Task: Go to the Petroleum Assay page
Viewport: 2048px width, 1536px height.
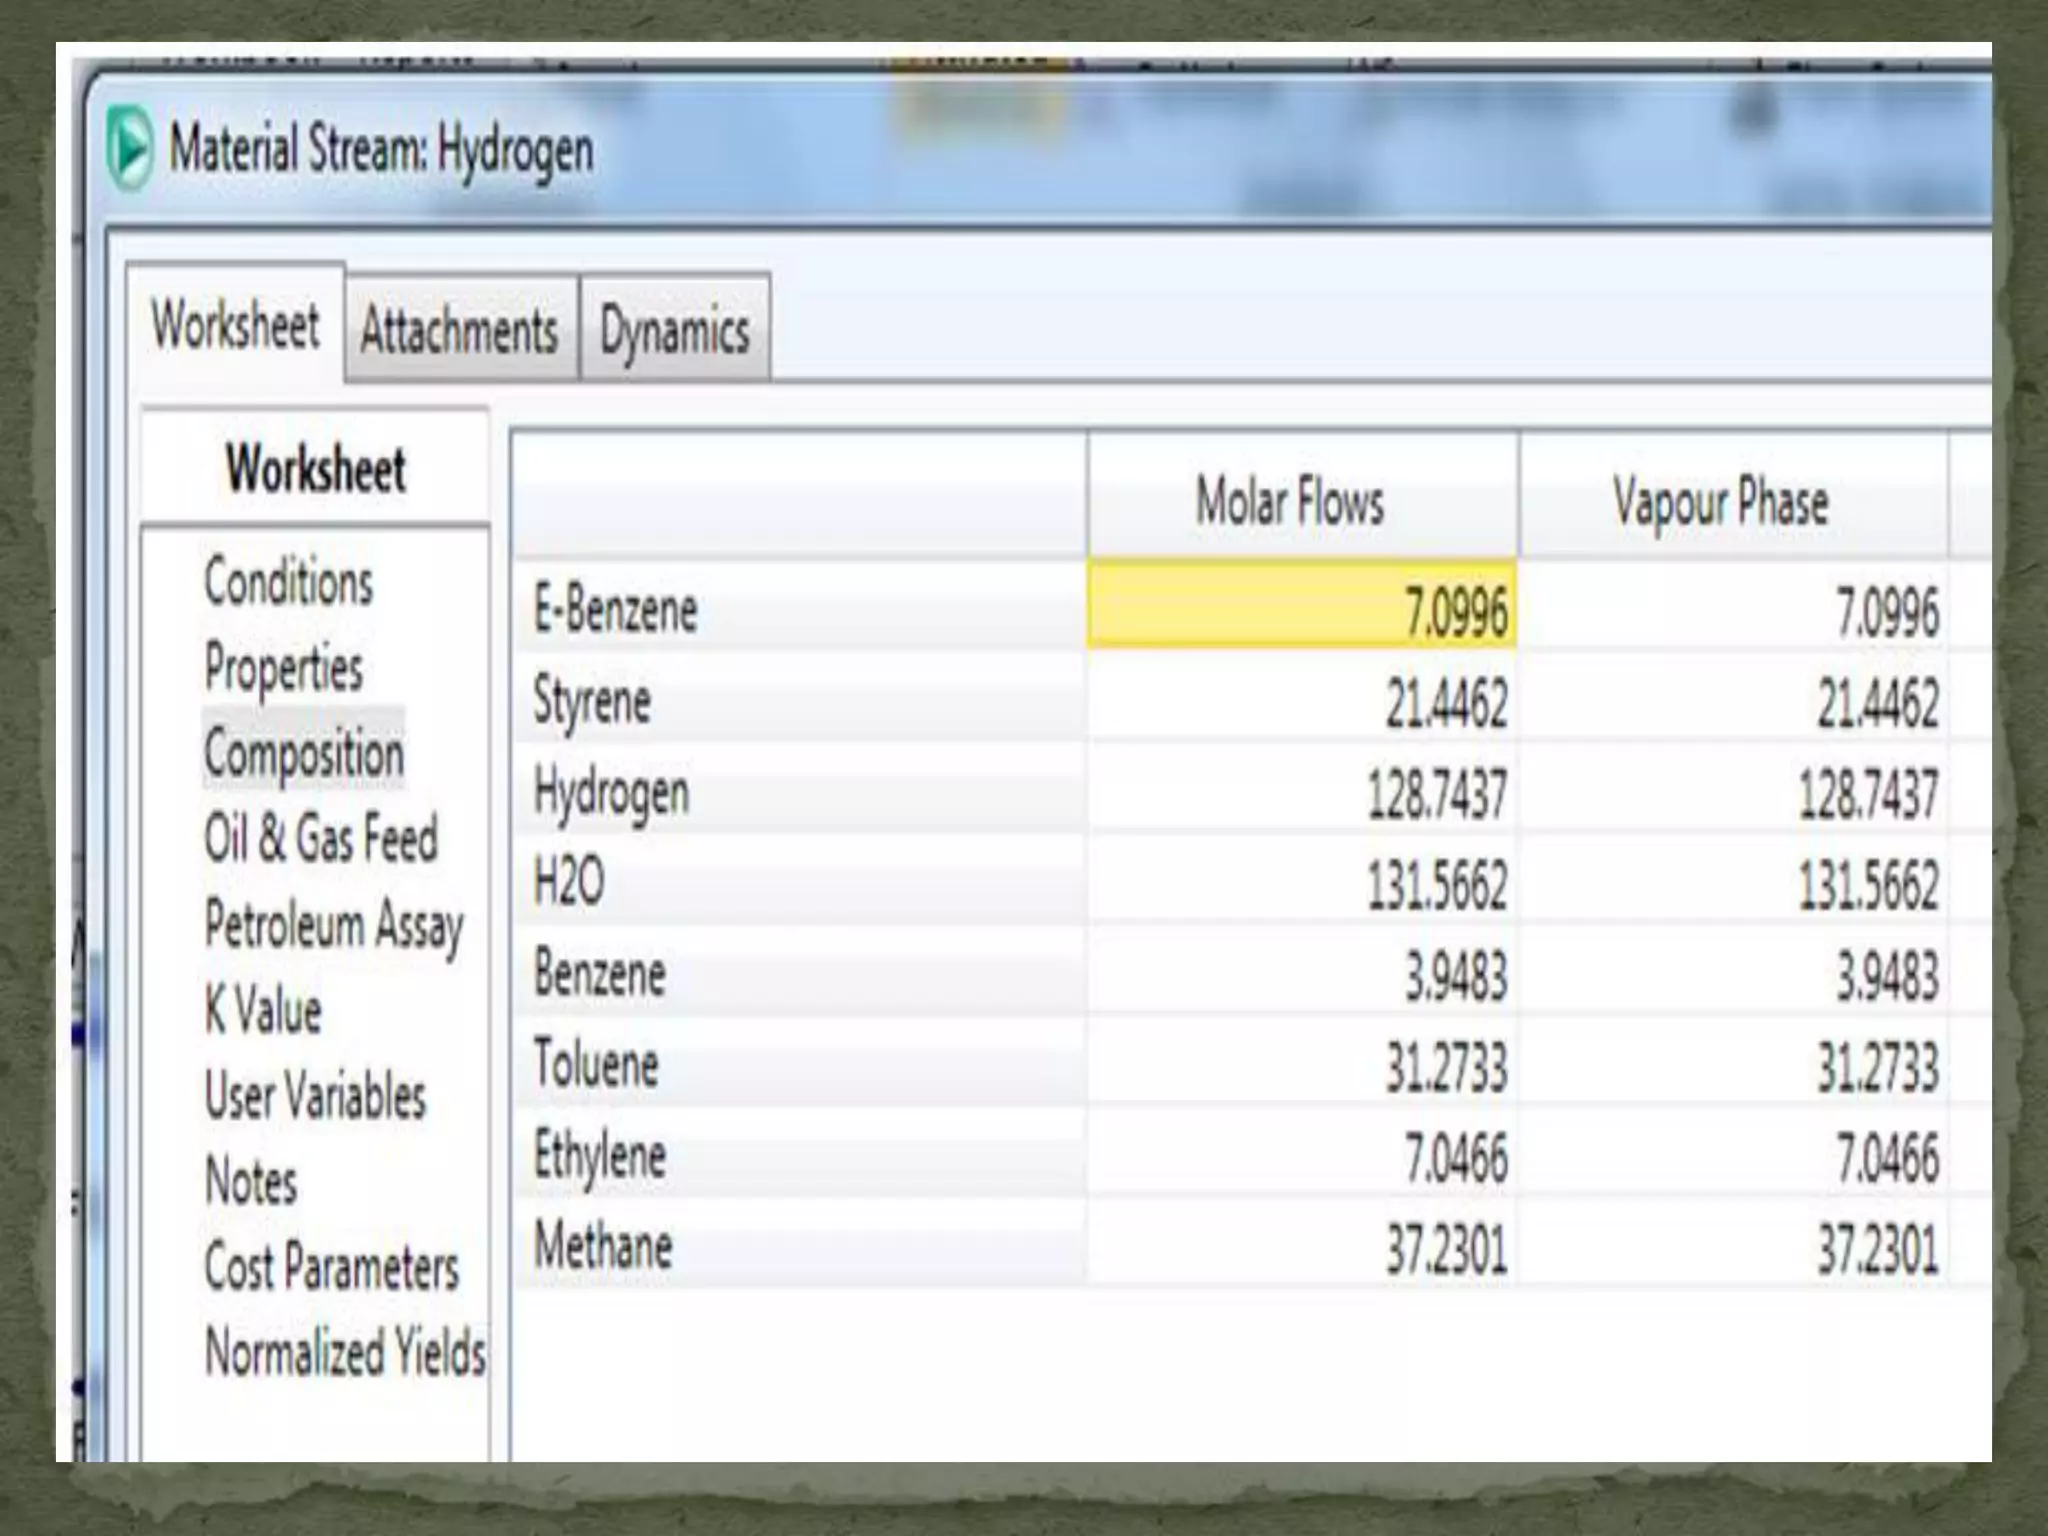Action: click(x=334, y=924)
